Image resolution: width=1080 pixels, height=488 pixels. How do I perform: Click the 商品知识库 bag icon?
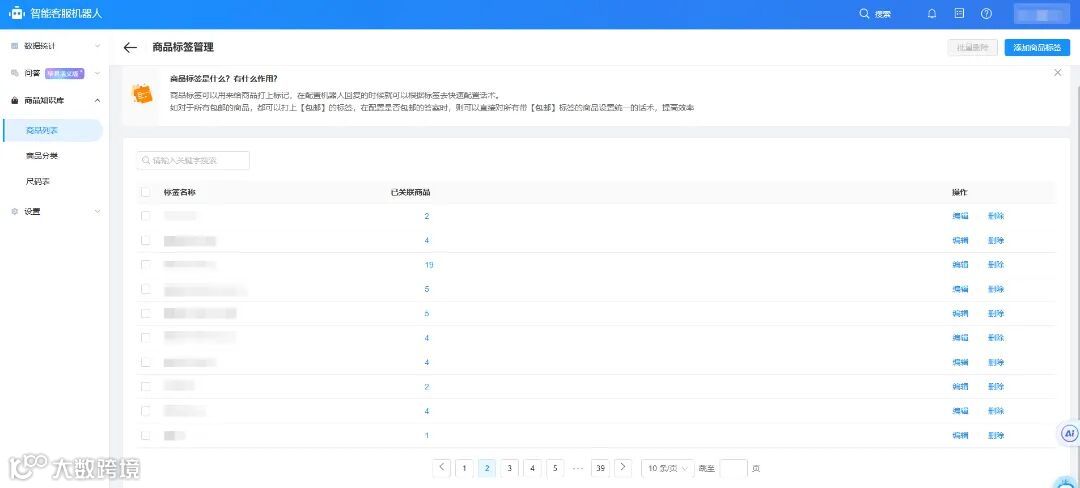(14, 100)
